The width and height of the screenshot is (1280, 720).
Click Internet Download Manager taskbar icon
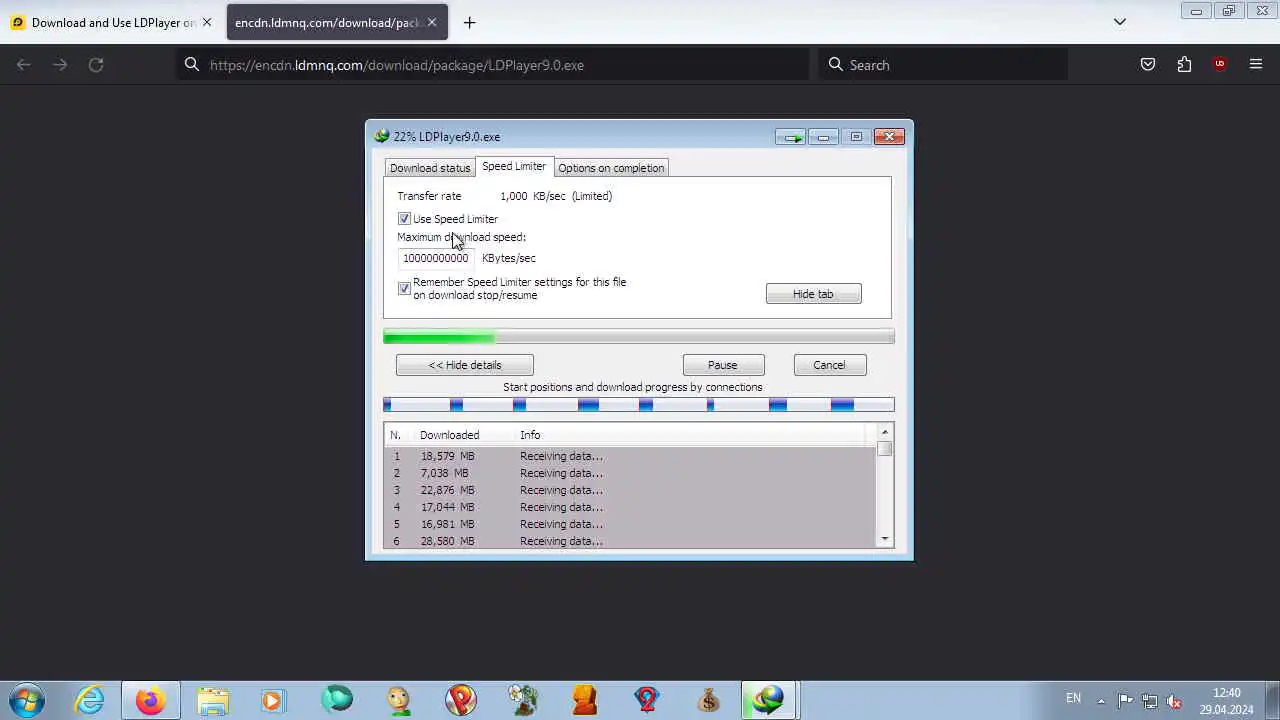[769, 700]
